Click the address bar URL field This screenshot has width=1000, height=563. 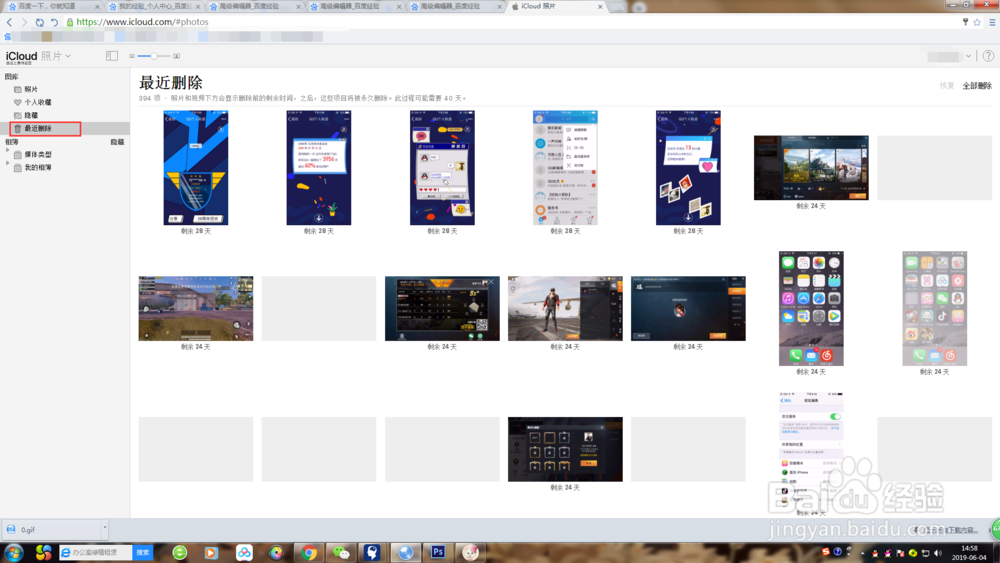point(510,22)
